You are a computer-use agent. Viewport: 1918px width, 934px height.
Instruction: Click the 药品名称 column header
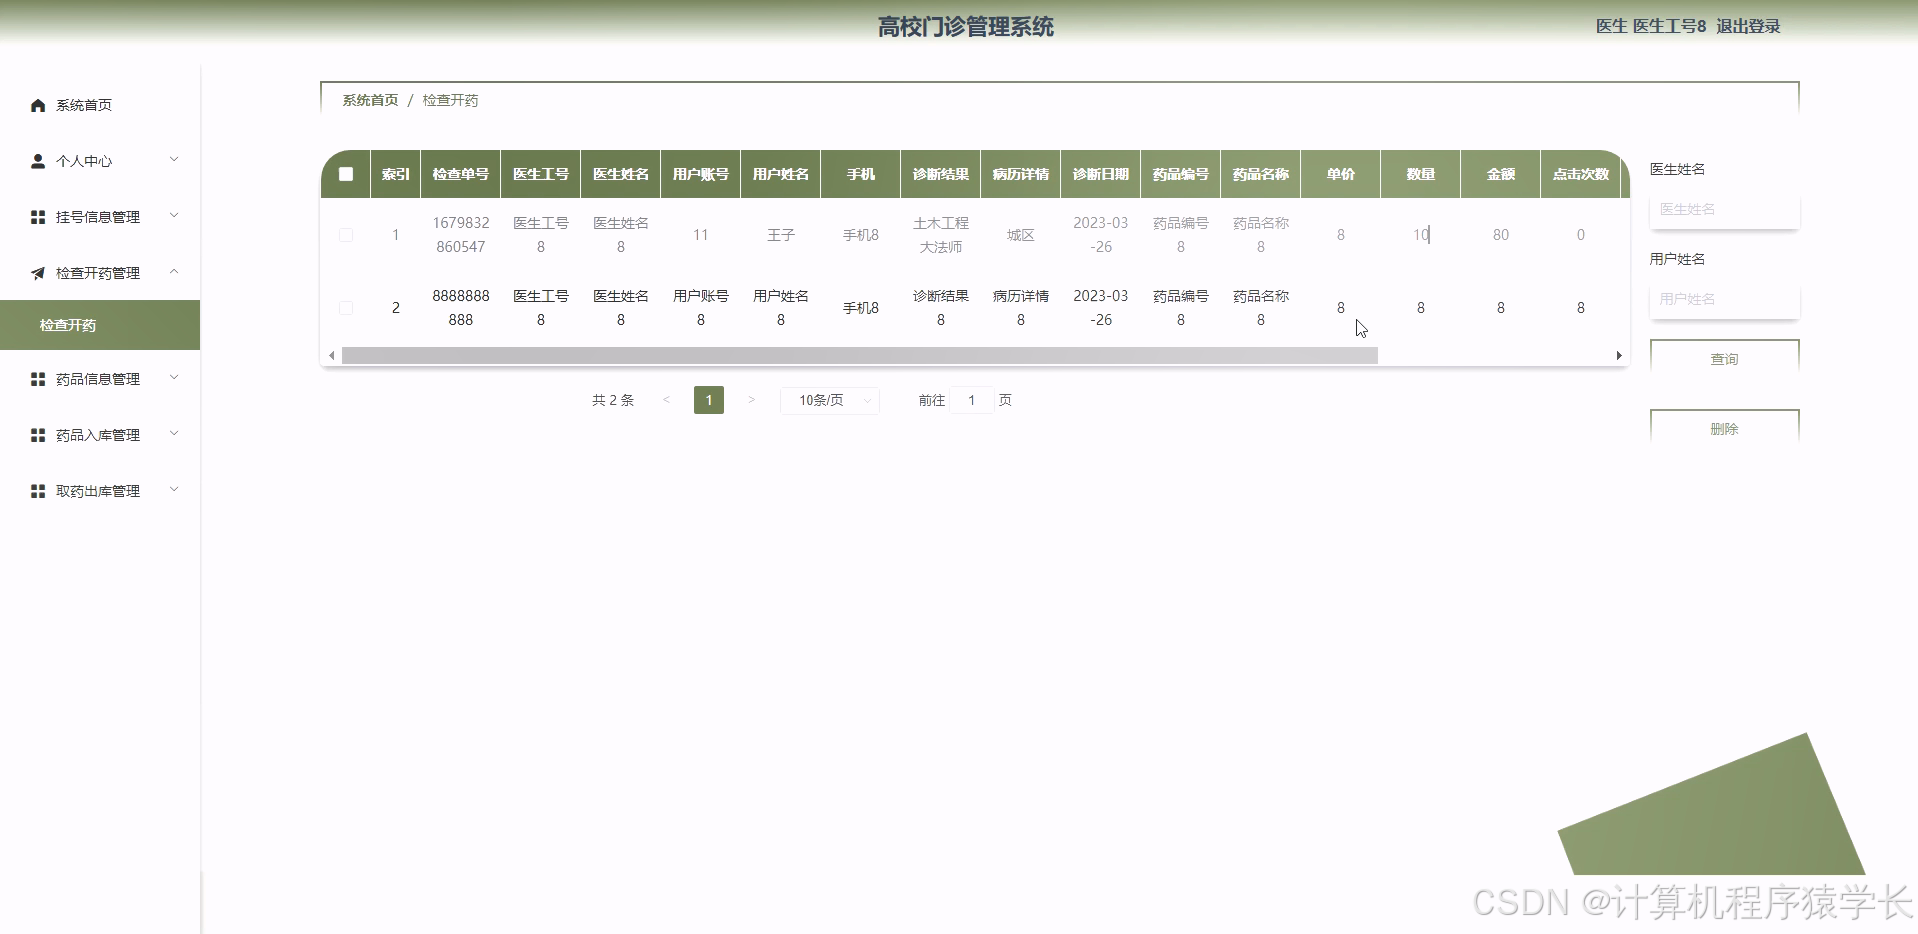(x=1261, y=174)
